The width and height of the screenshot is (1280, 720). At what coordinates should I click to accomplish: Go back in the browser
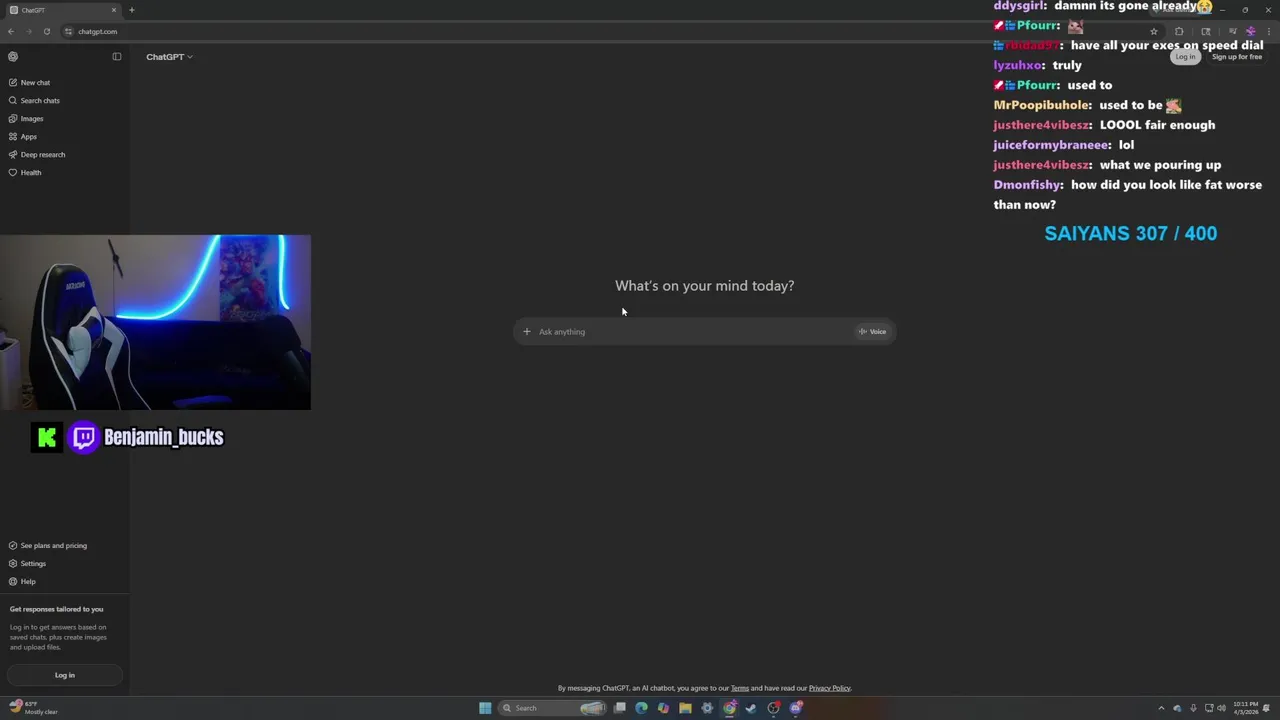(x=11, y=31)
